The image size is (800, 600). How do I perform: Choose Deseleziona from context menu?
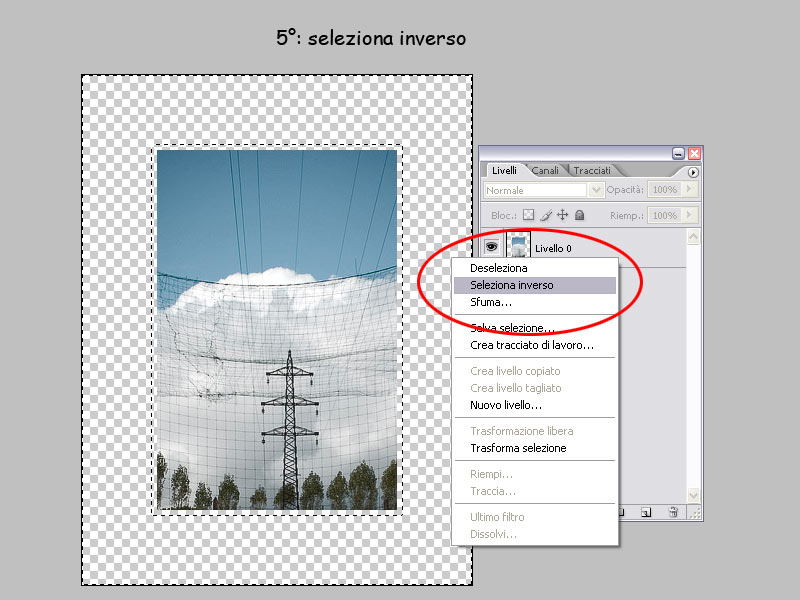tap(499, 268)
